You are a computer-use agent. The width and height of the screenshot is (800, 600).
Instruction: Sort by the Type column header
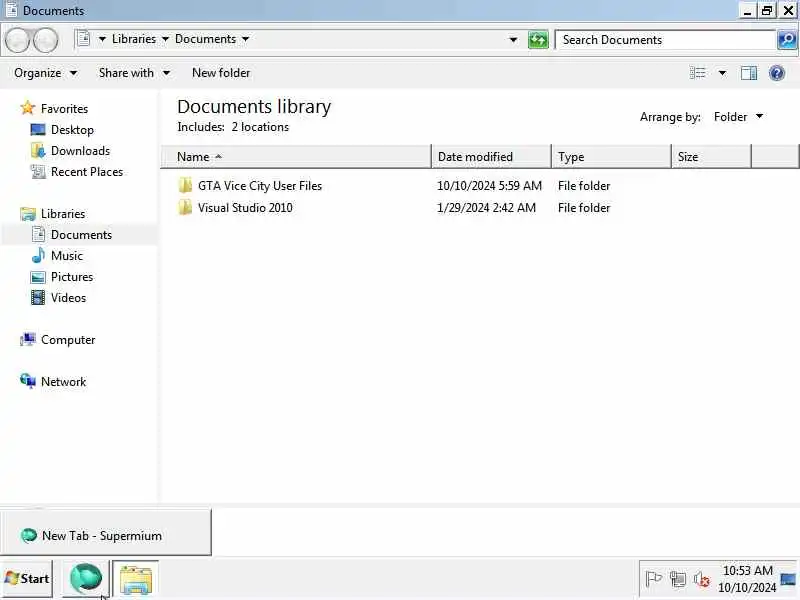click(611, 157)
